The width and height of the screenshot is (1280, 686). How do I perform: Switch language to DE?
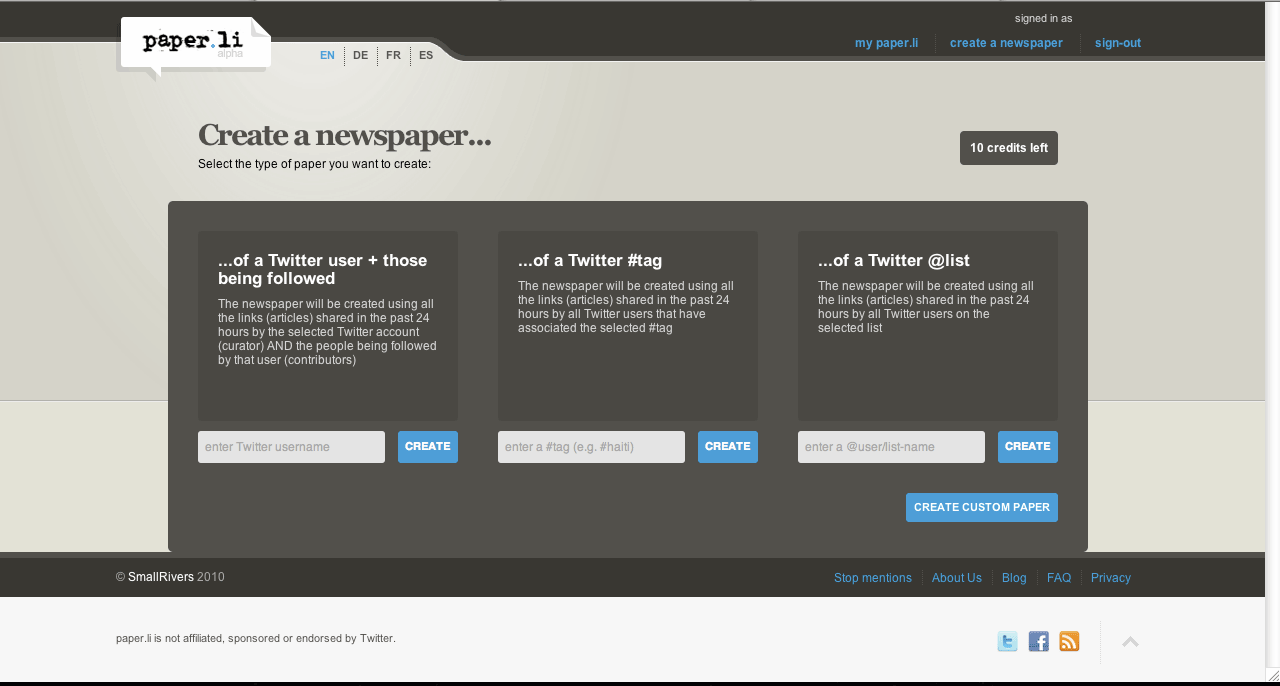(x=360, y=56)
